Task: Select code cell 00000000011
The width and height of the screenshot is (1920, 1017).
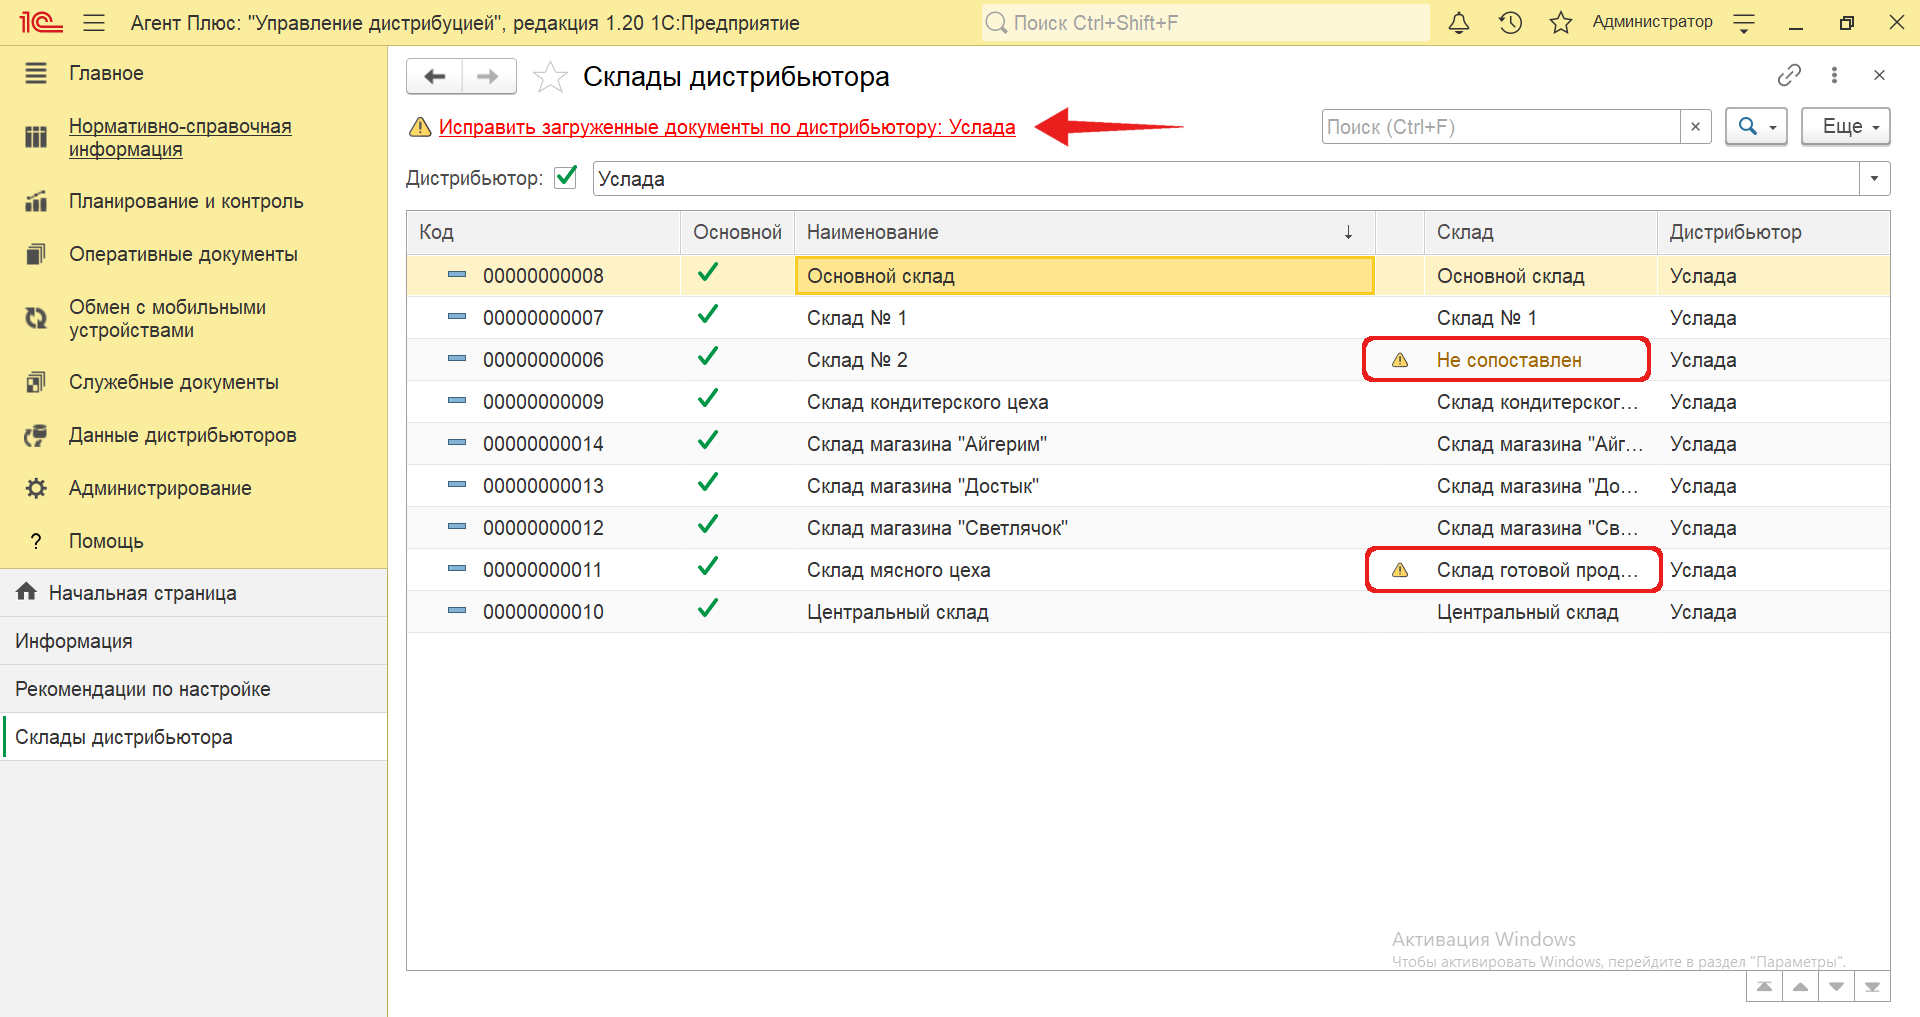Action: [543, 570]
